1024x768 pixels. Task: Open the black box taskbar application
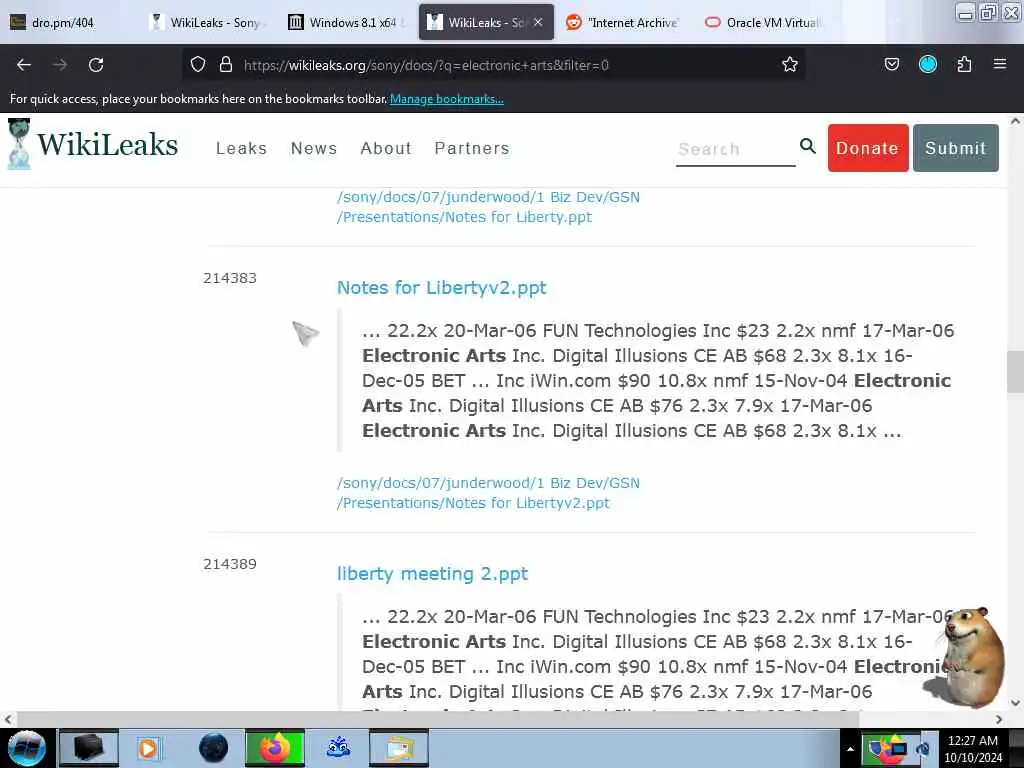click(x=89, y=748)
